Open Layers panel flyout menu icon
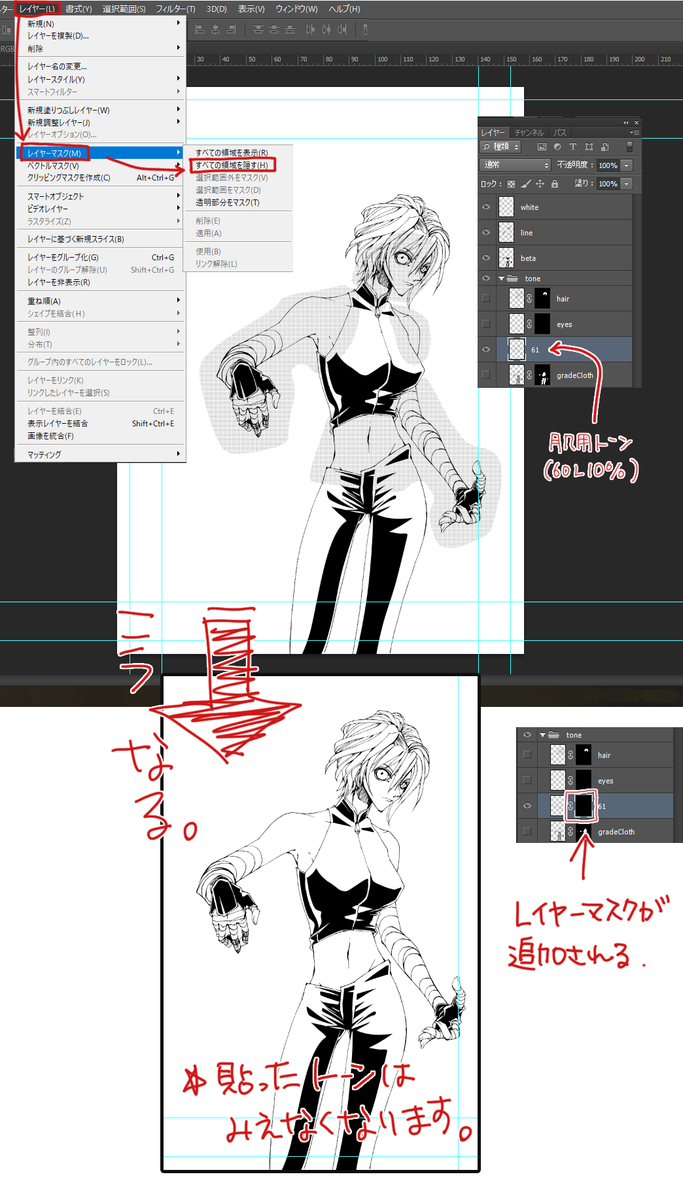Screen dimensions: 683x1200 point(634,132)
